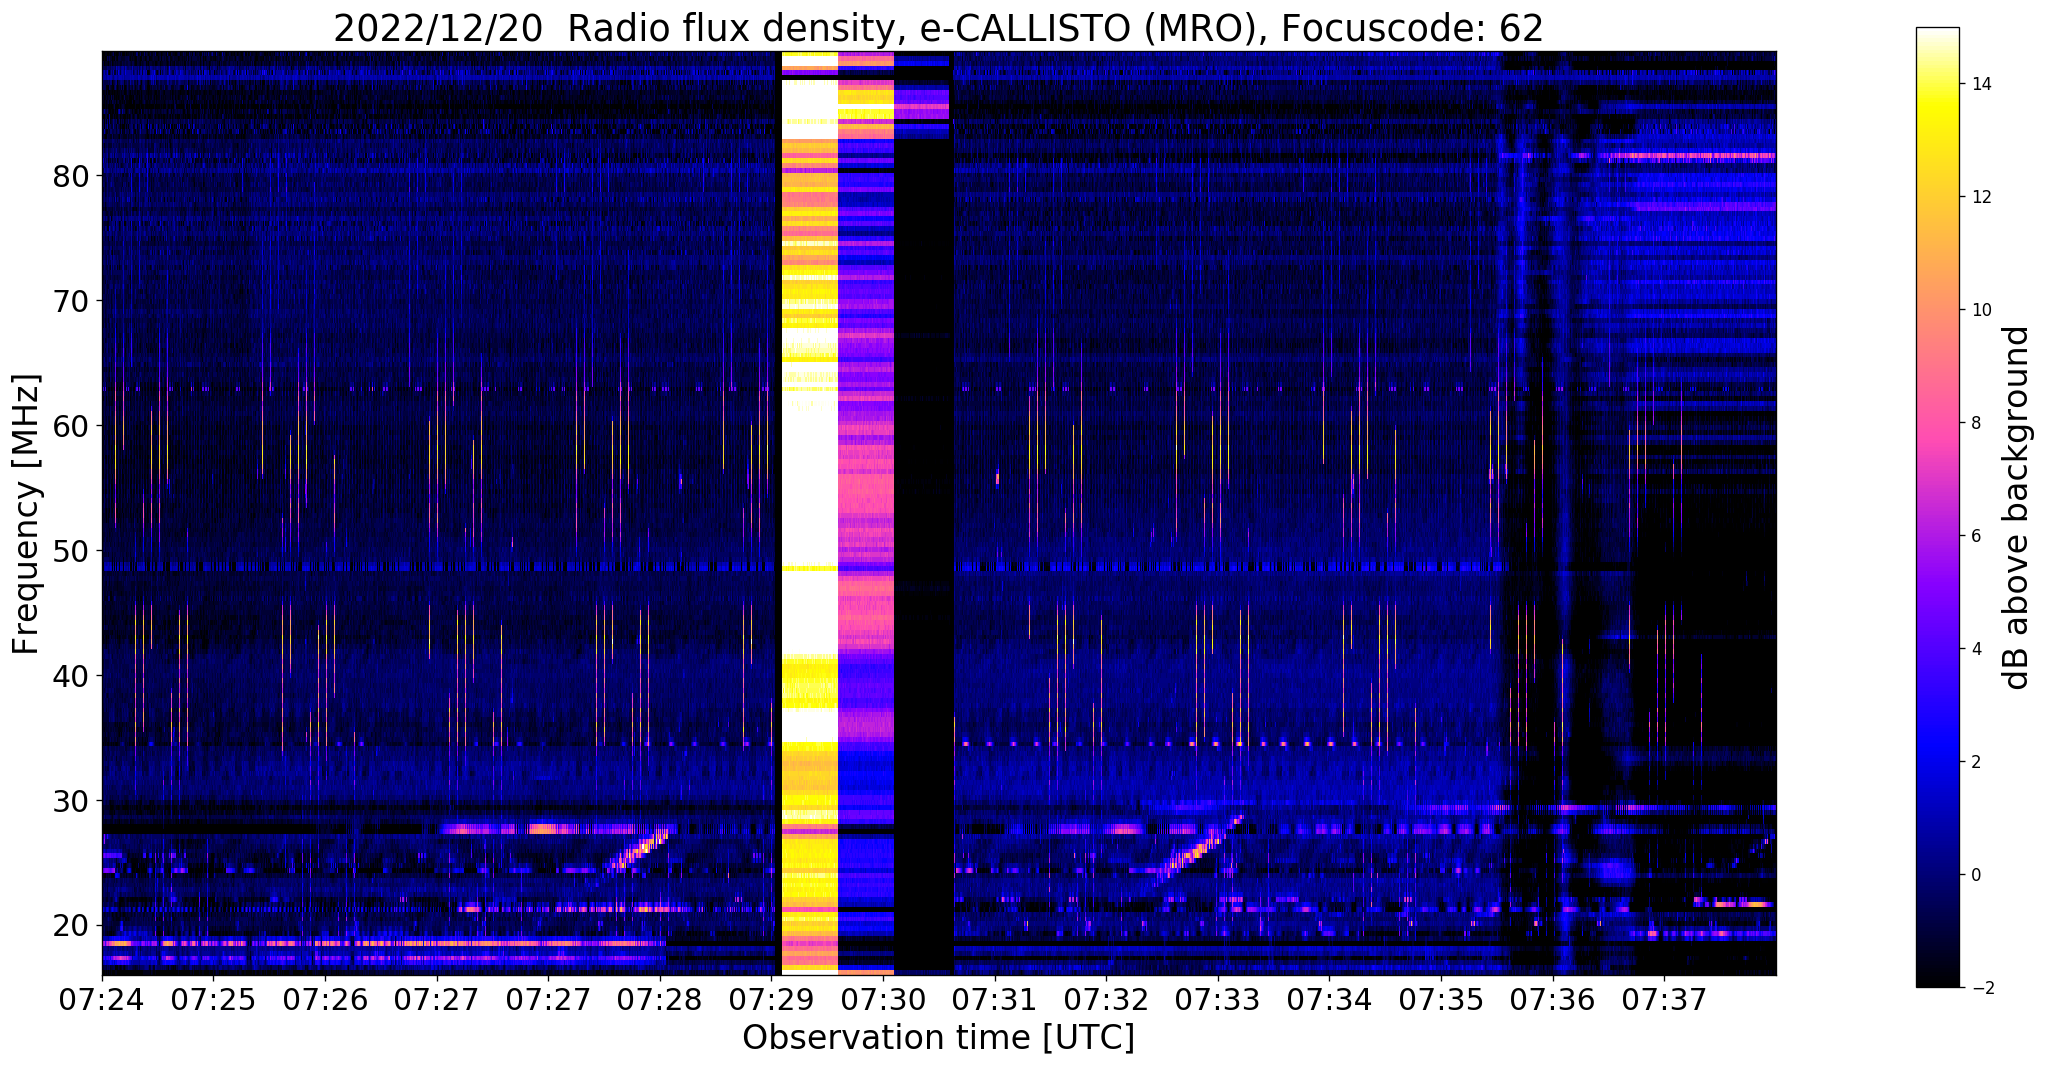
Task: Click the 20 MHz frequency tick label
Action: coord(70,925)
